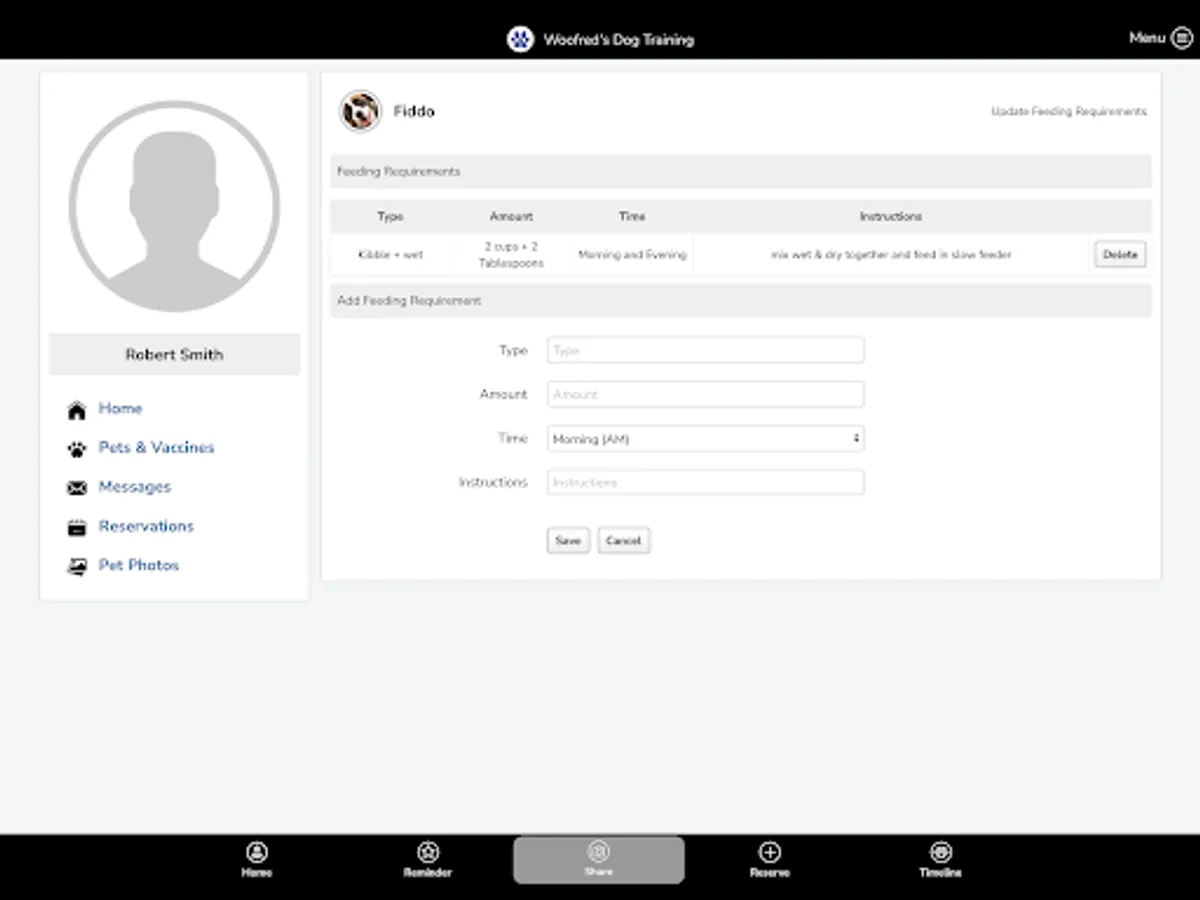Open the Reserve icon in bottom navigation
This screenshot has height=900, width=1200.
point(770,852)
